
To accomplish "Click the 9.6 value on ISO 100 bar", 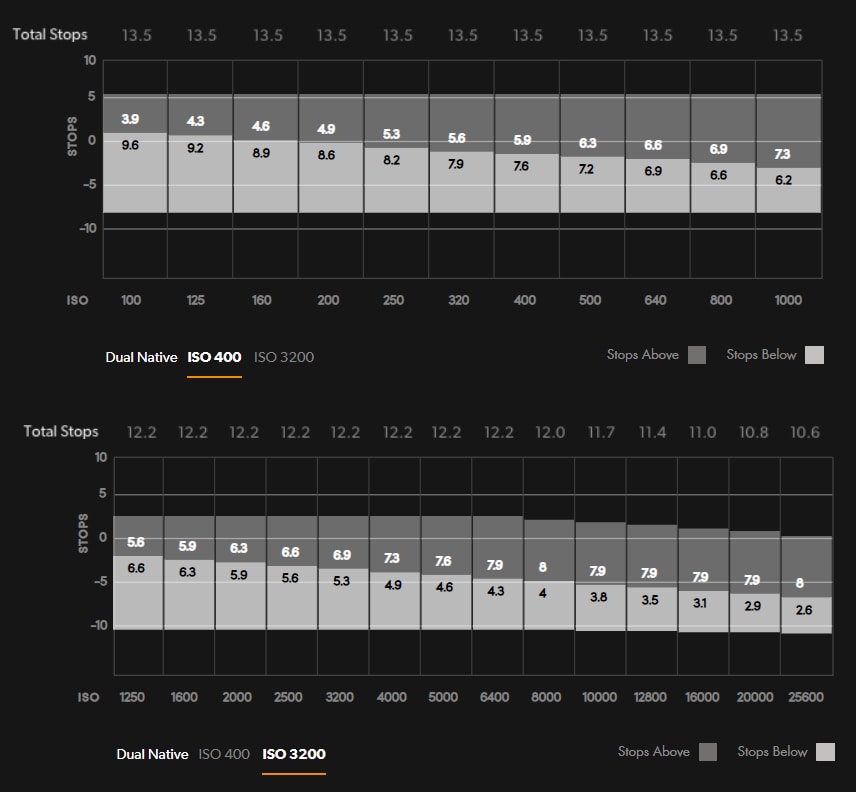I will [130, 146].
